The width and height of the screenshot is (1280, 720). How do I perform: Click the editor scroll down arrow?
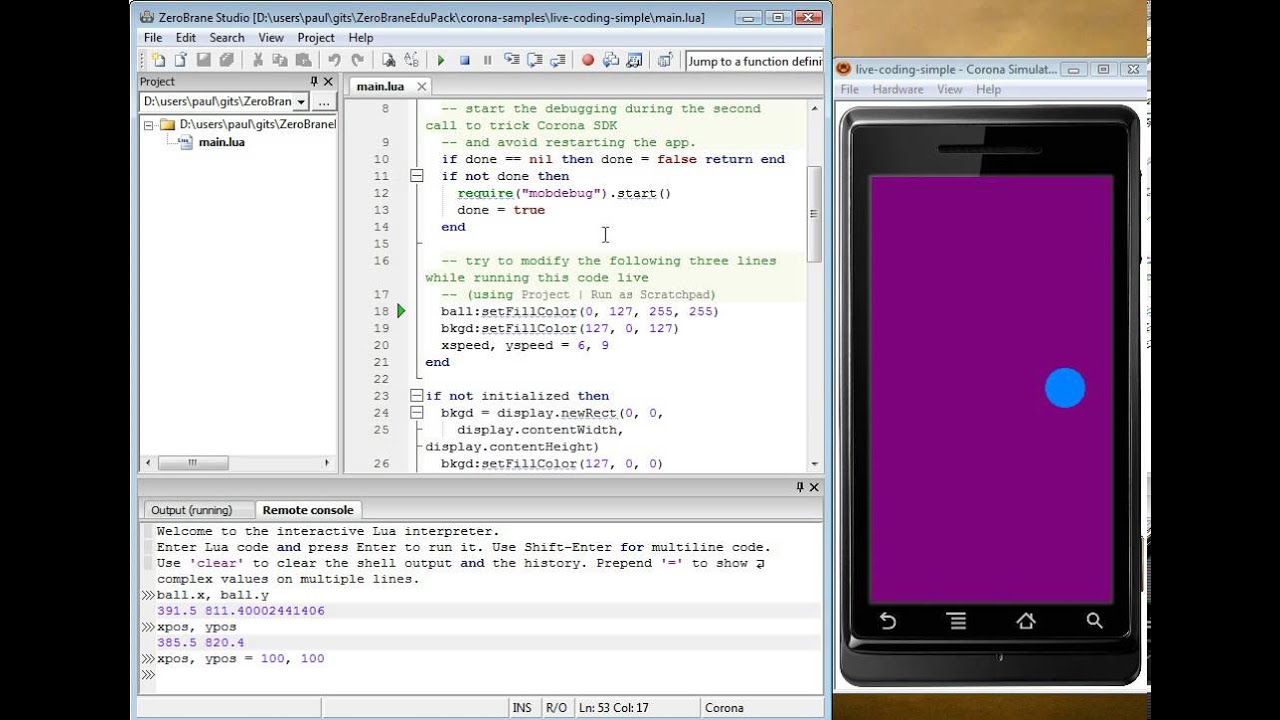pyautogui.click(x=814, y=464)
